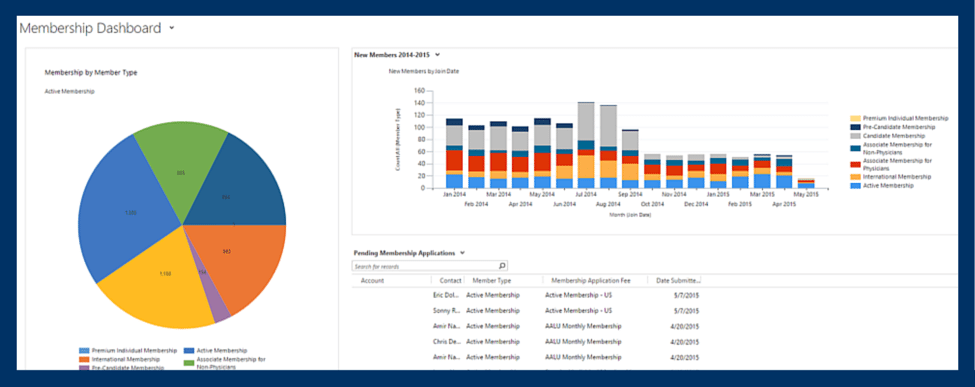This screenshot has height=387, width=975.
Task: Open the Chris De... contact link
Action: pyautogui.click(x=446, y=342)
